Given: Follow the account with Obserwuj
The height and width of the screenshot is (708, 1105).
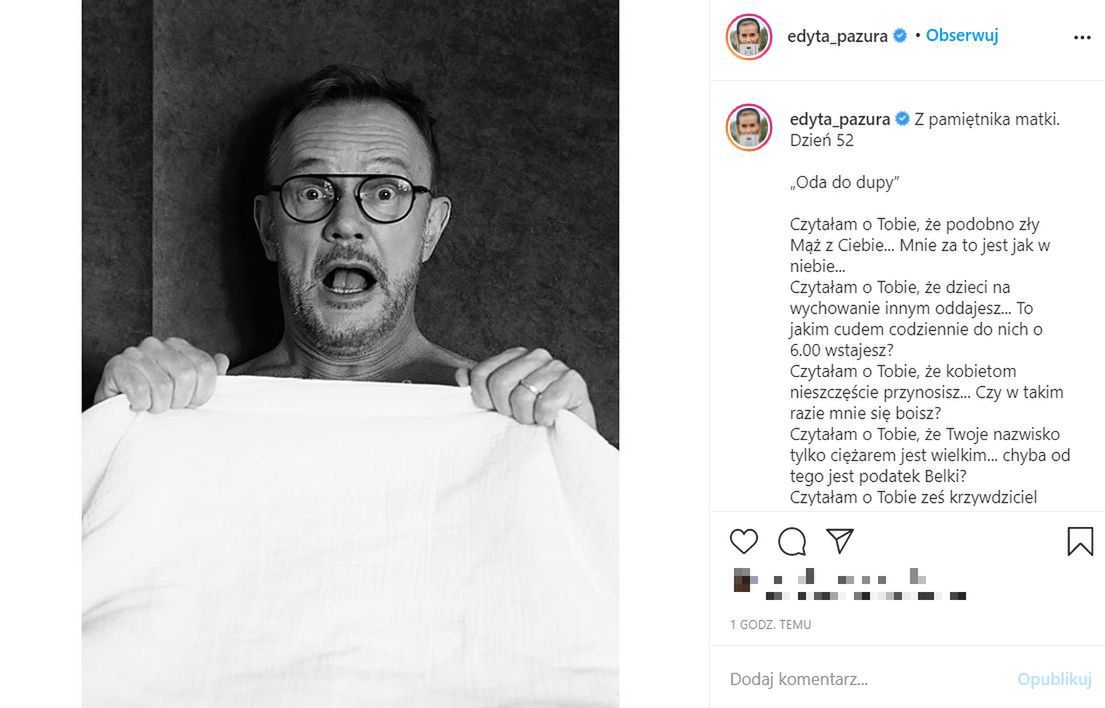Looking at the screenshot, I should [962, 36].
